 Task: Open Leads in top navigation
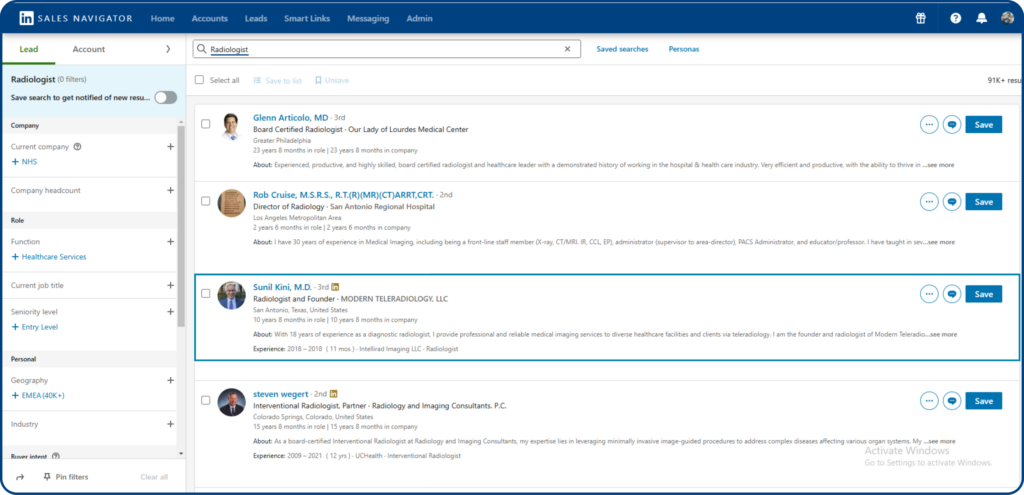tap(256, 18)
